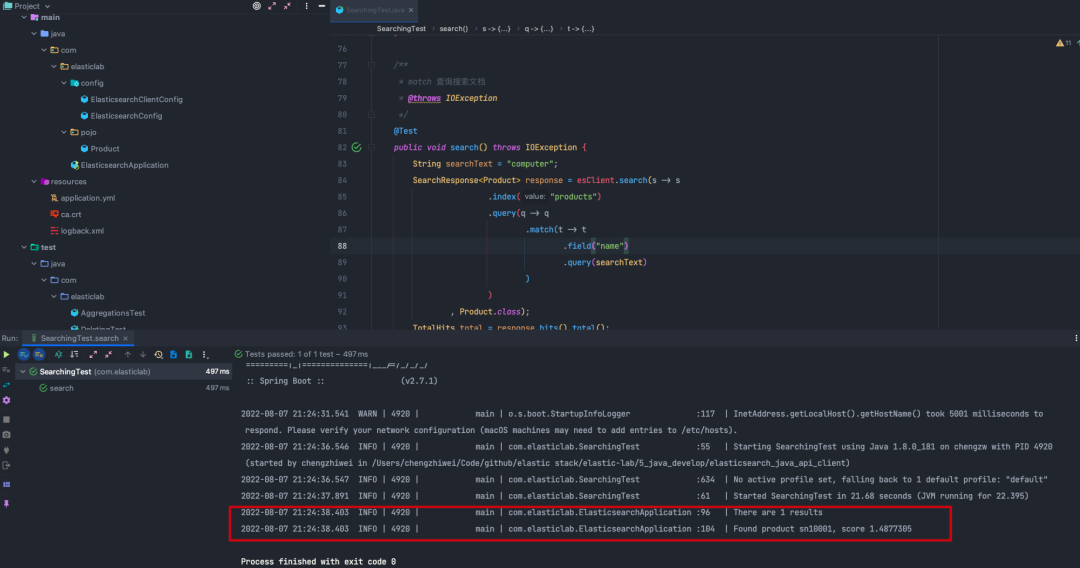Collapse all in Project panel

coord(287,6)
